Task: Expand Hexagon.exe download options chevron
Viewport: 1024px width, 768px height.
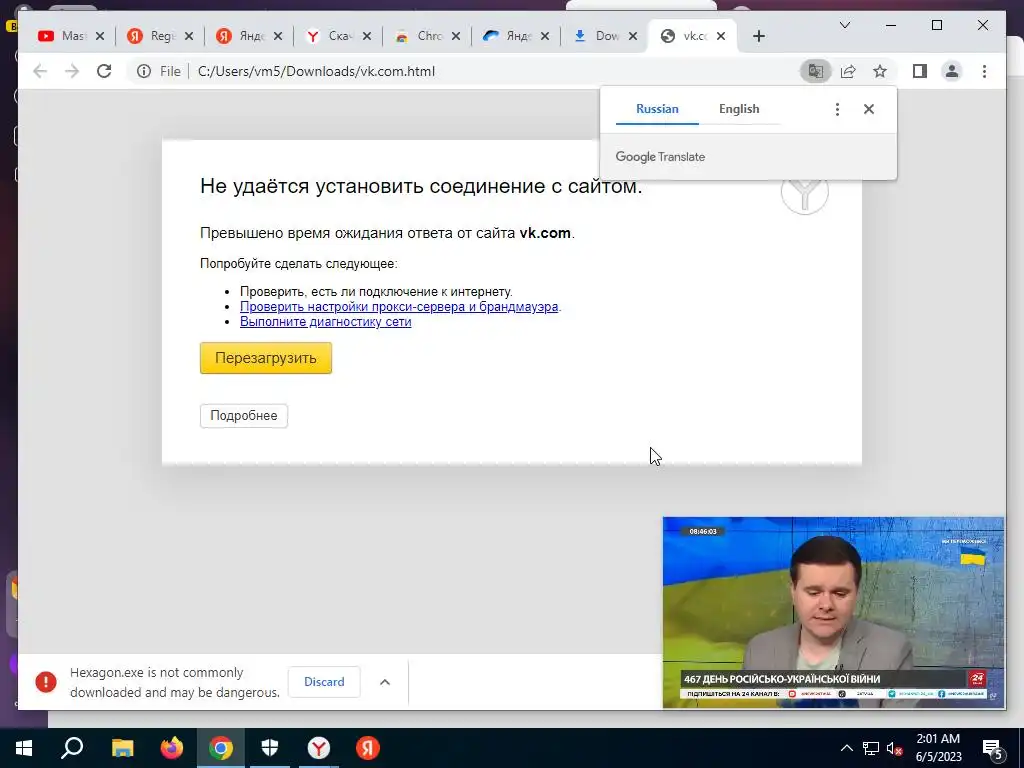Action: (x=385, y=682)
